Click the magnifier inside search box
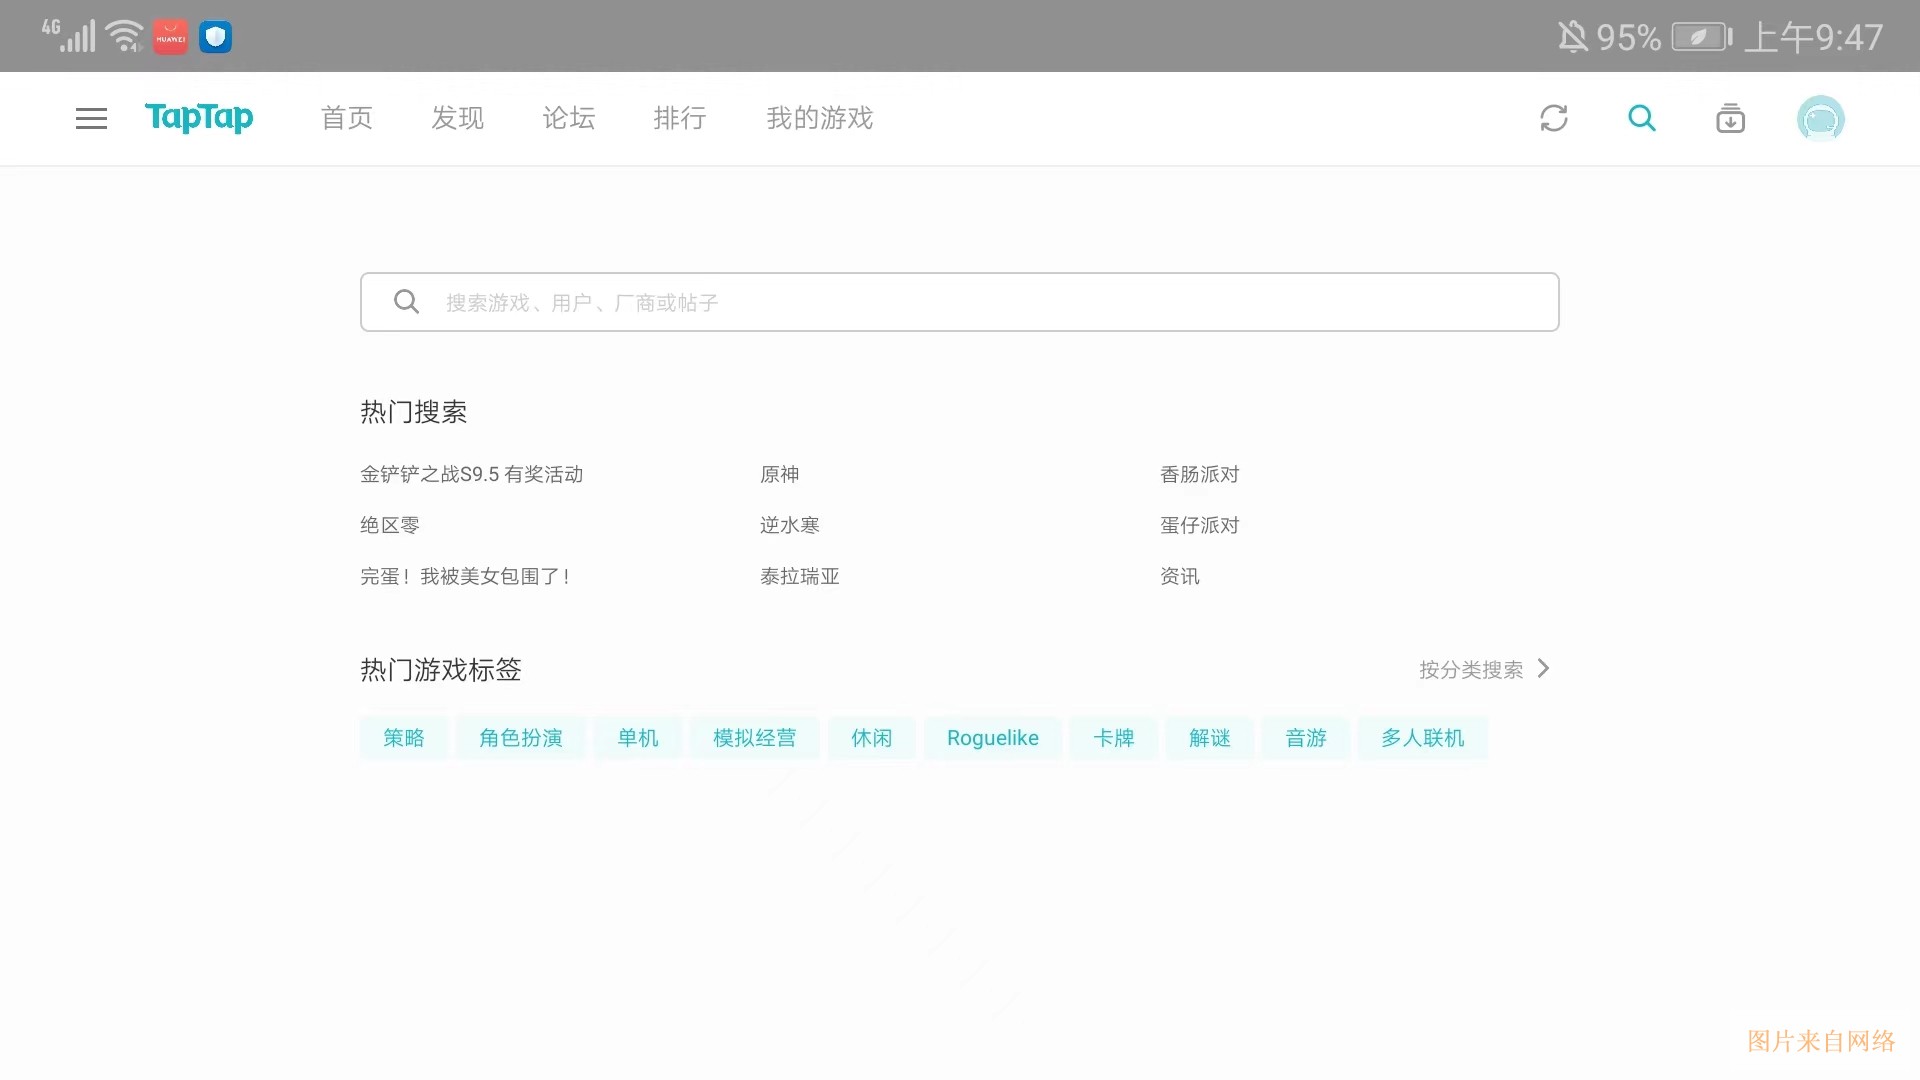Viewport: 1920px width, 1080px height. pos(406,302)
